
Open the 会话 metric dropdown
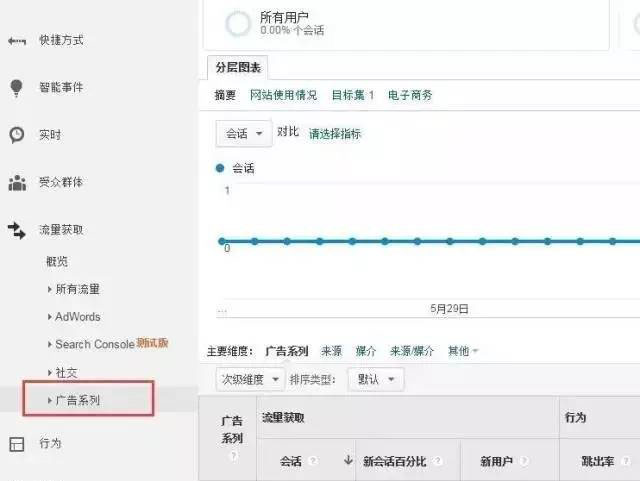click(x=244, y=134)
